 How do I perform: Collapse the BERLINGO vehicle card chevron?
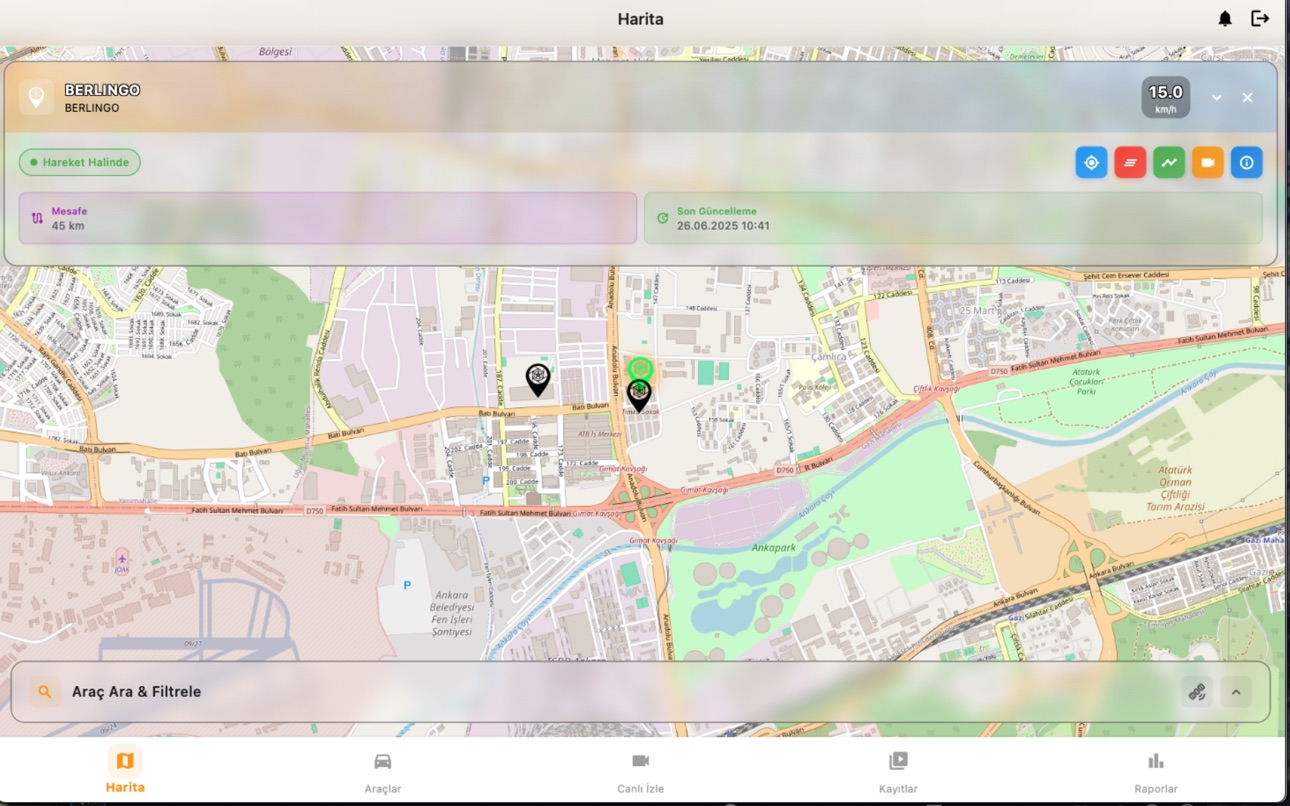pos(1217,98)
